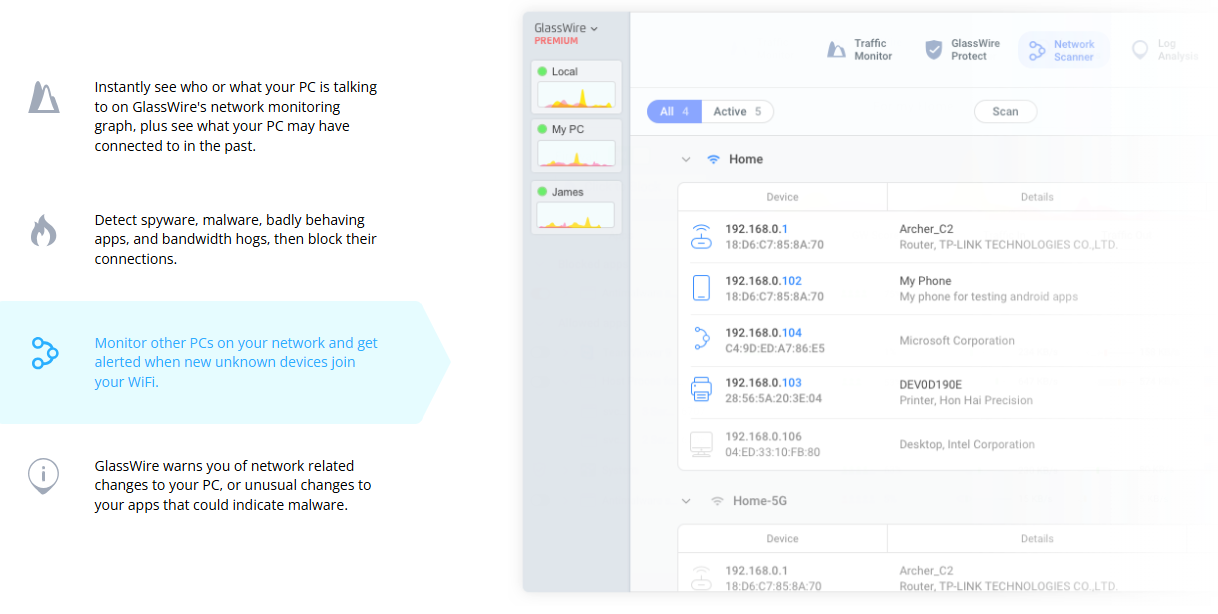Click the 'Instantly see who or what' feature text

[x=236, y=116]
